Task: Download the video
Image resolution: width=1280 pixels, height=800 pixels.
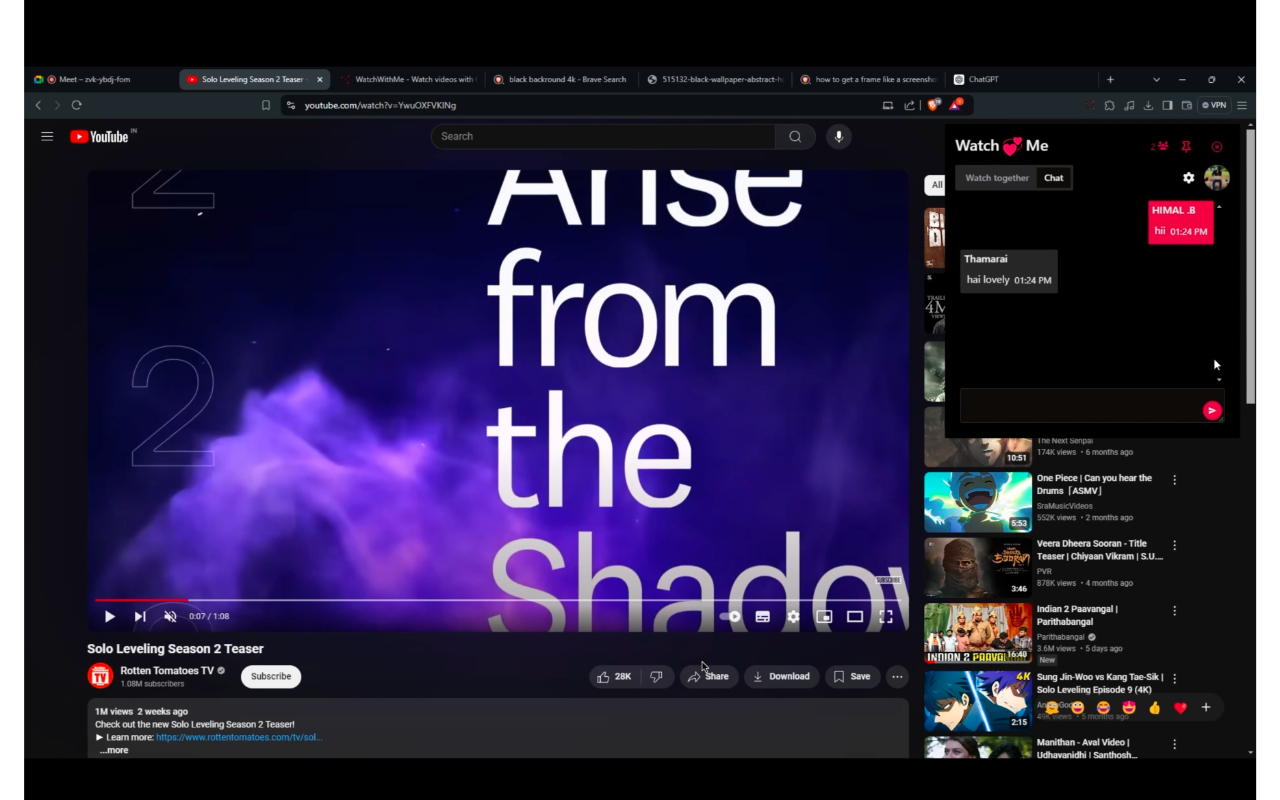Action: pos(781,677)
